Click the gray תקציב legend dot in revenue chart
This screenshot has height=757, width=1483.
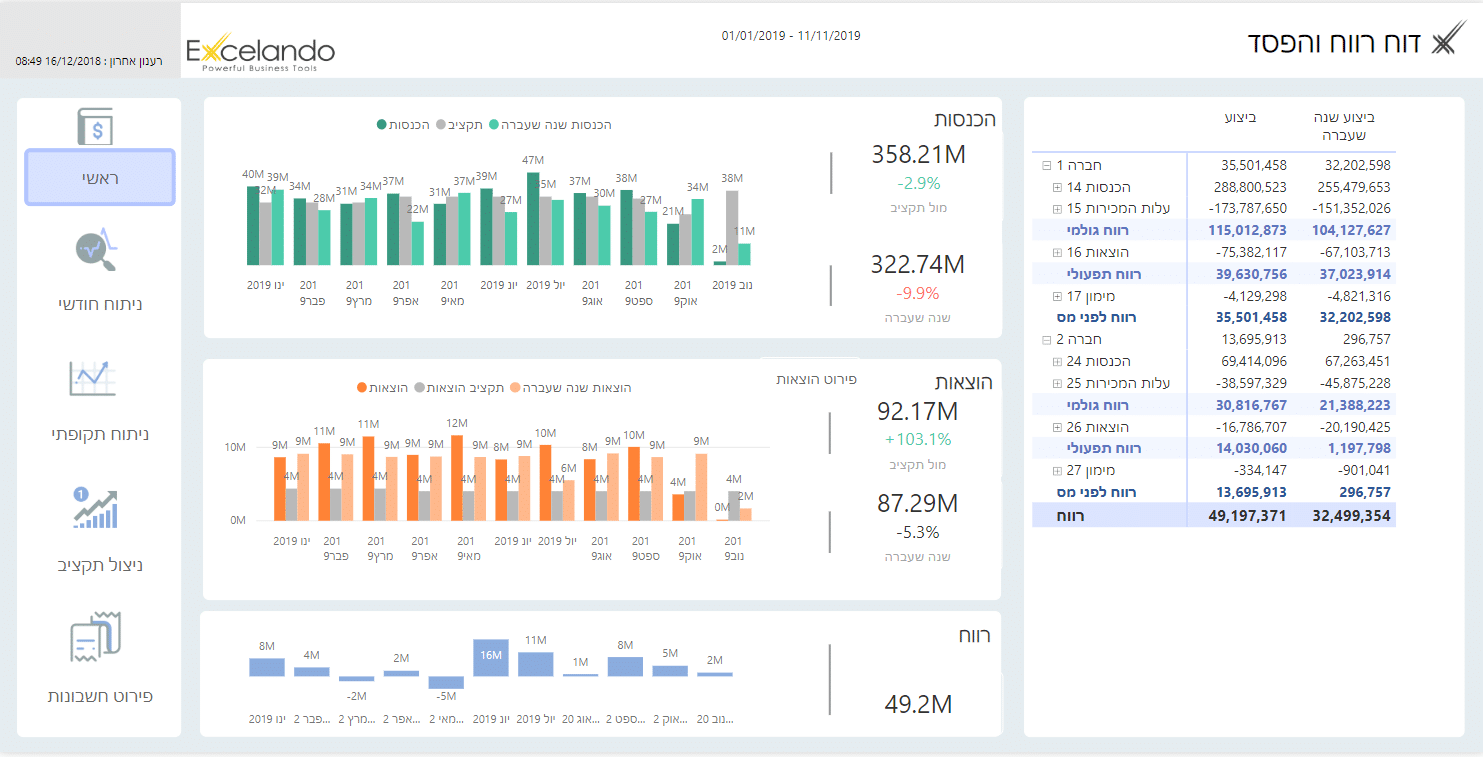(x=441, y=125)
